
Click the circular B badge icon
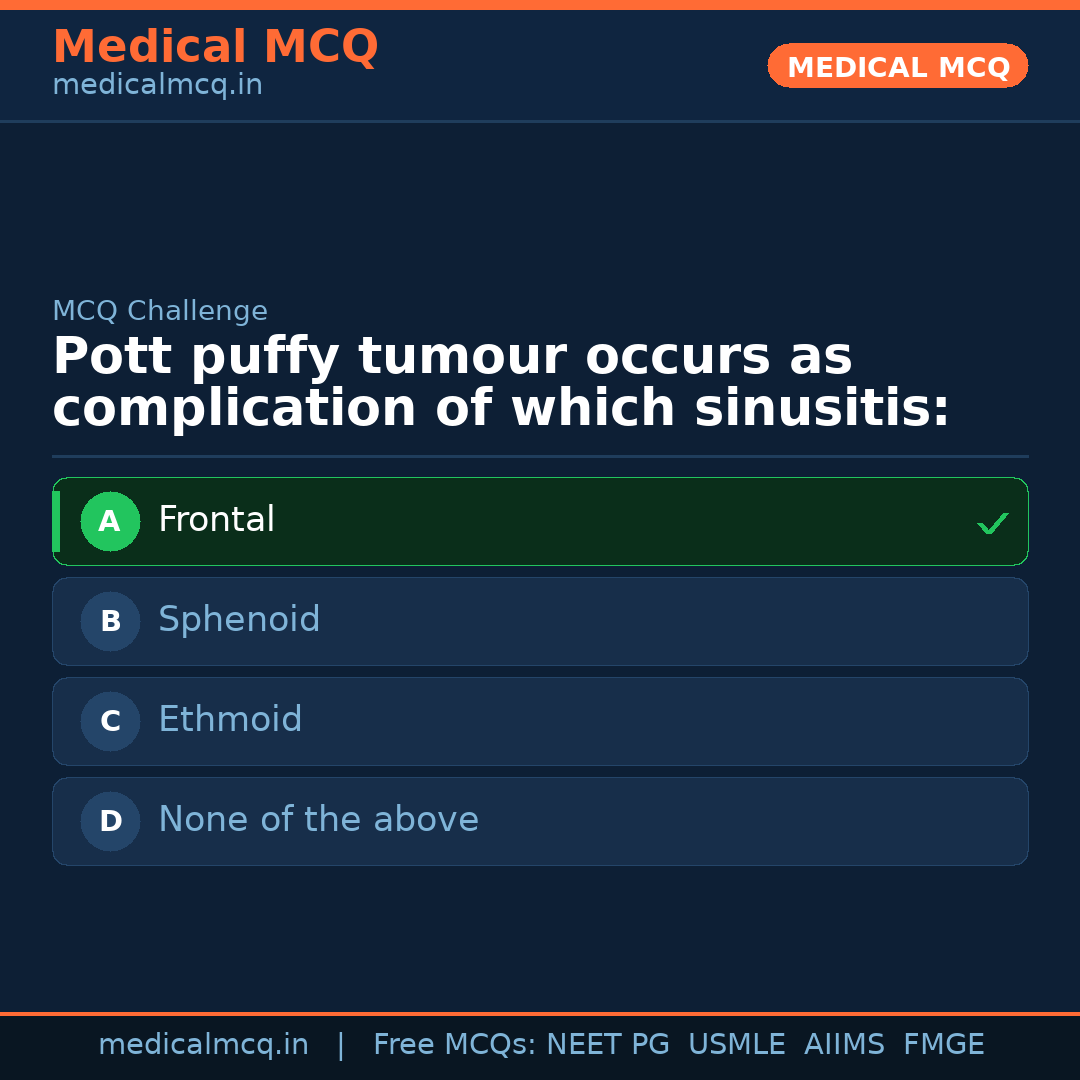pos(110,621)
